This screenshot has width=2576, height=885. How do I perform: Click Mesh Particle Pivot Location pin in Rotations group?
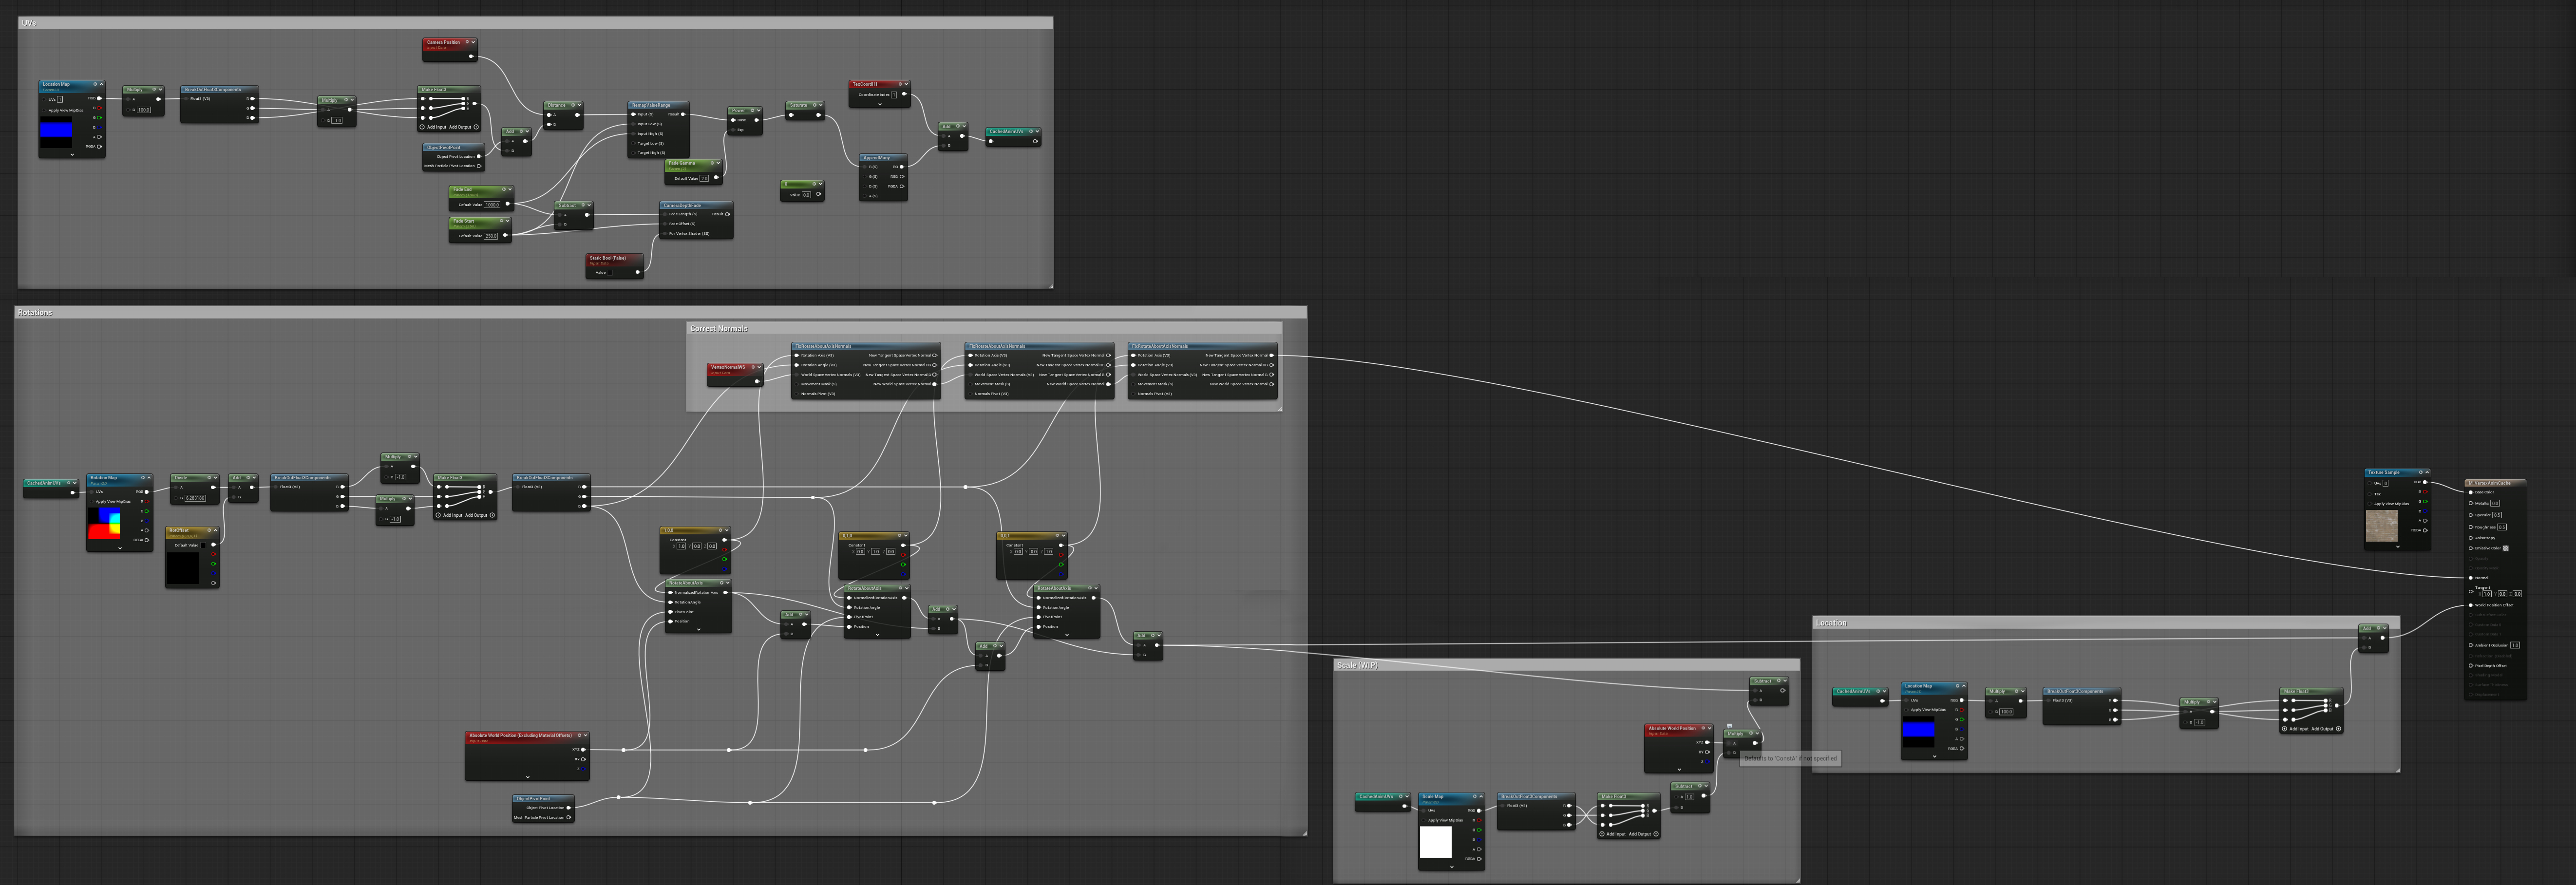568,817
